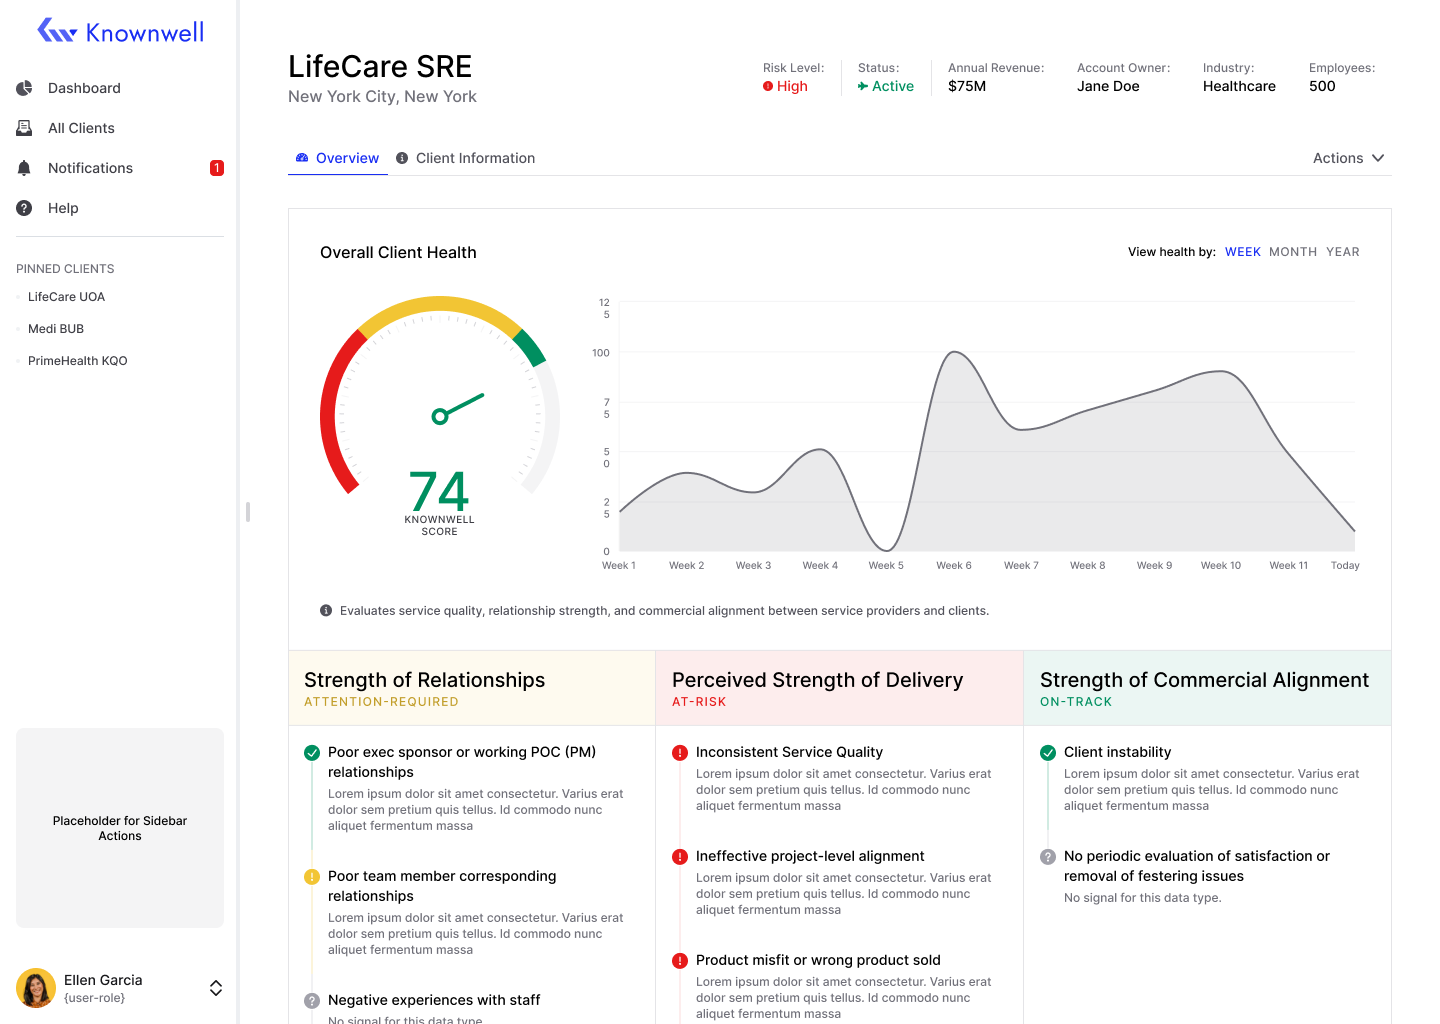1440x1024 pixels.
Task: Click the Placeholder for Sidebar Actions box
Action: click(120, 828)
